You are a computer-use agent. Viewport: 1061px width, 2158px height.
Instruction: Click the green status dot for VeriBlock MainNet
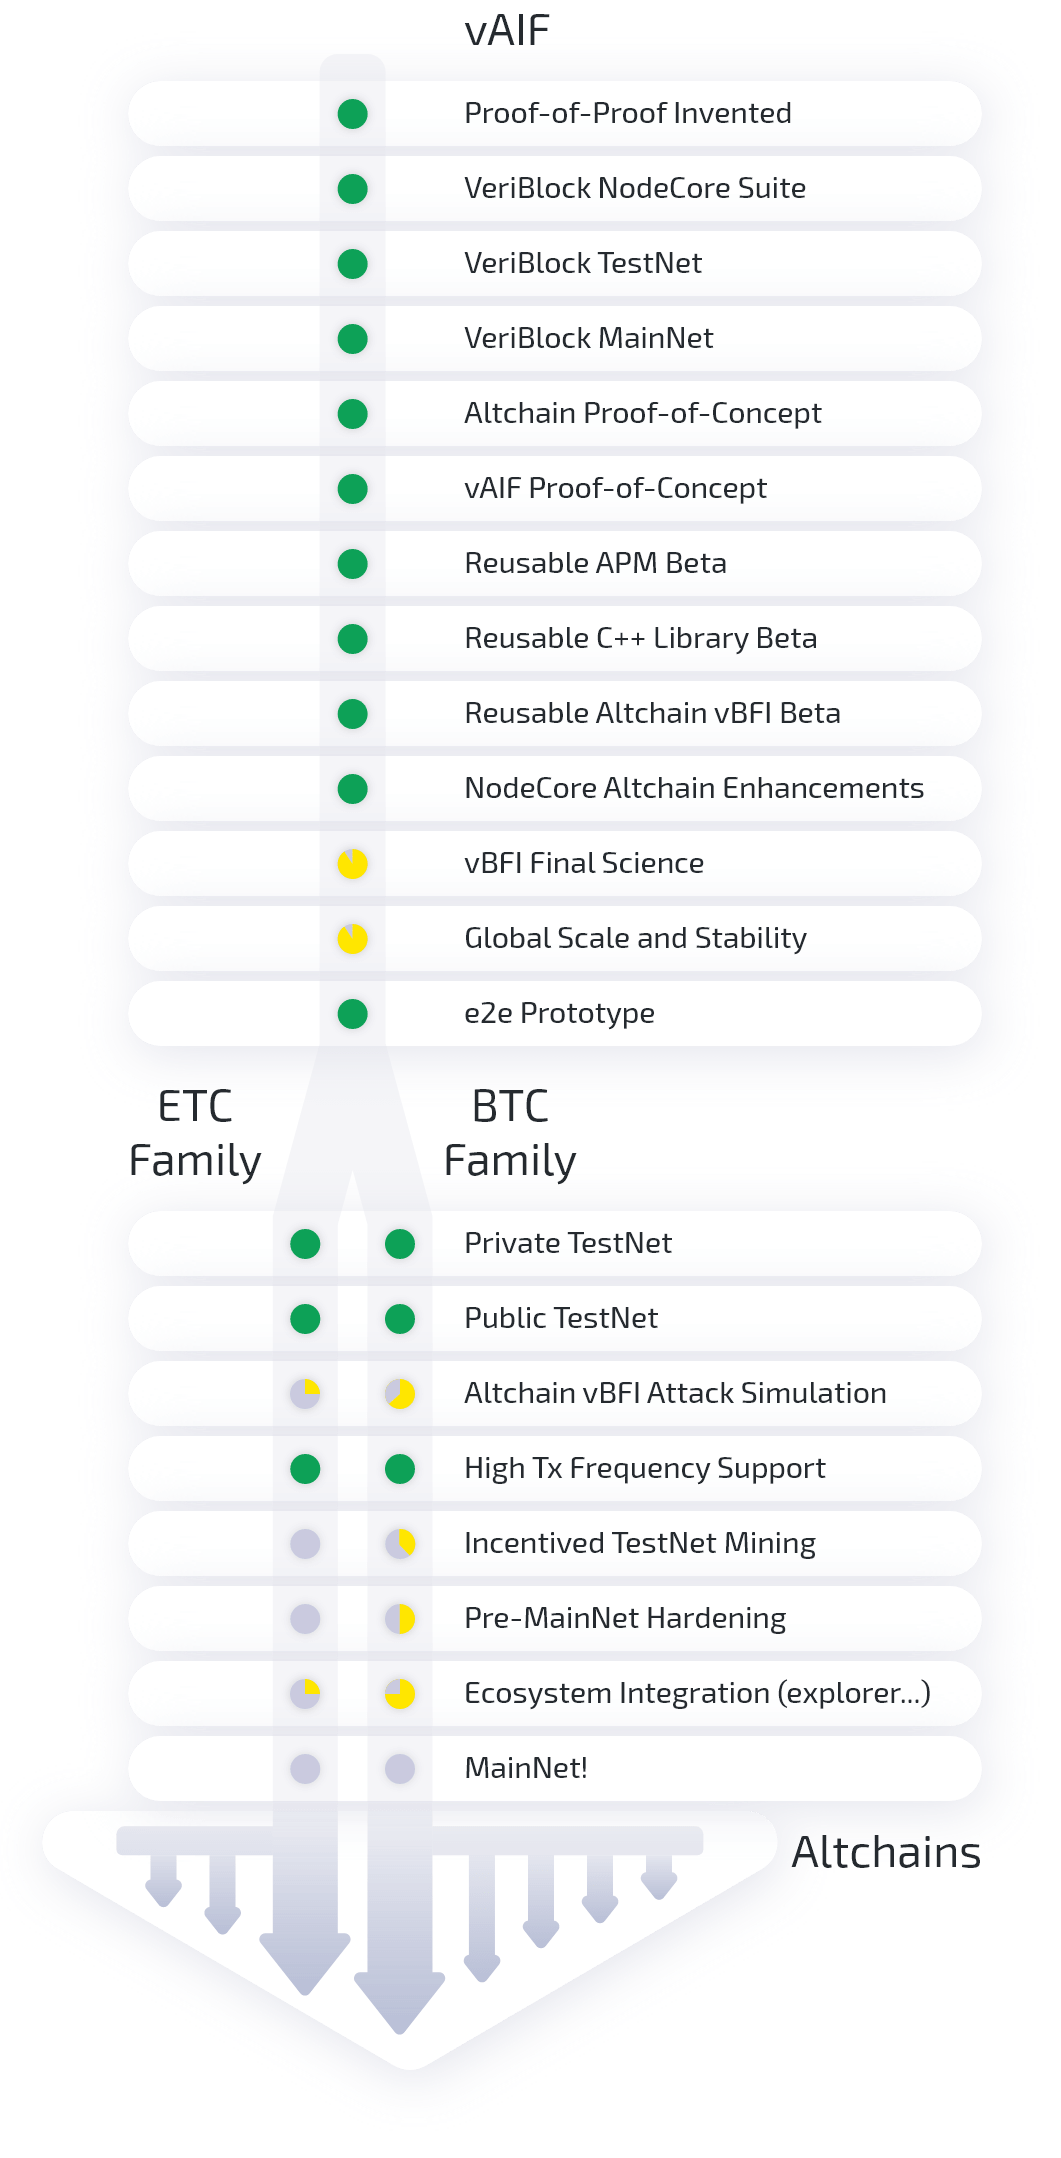pyautogui.click(x=352, y=339)
